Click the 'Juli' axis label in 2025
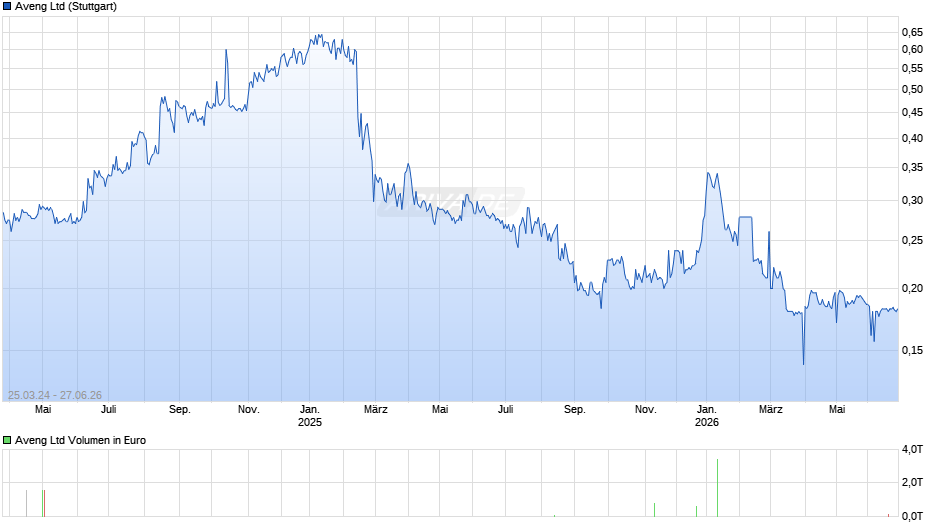Image resolution: width=940 pixels, height=526 pixels. pyautogui.click(x=505, y=410)
